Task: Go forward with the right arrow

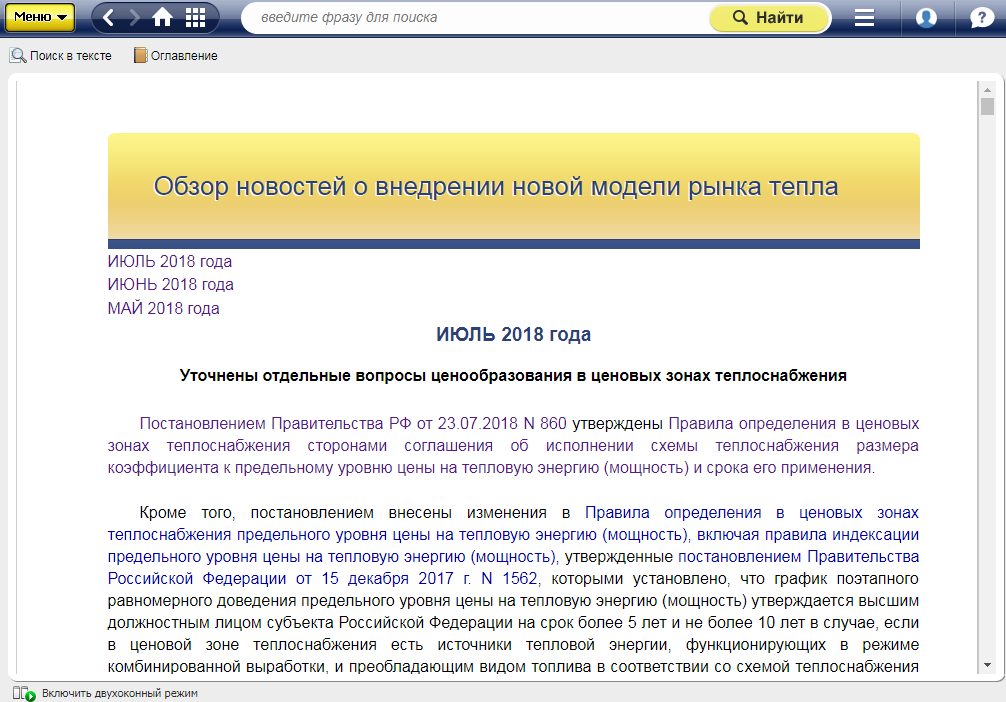Action: coord(134,18)
